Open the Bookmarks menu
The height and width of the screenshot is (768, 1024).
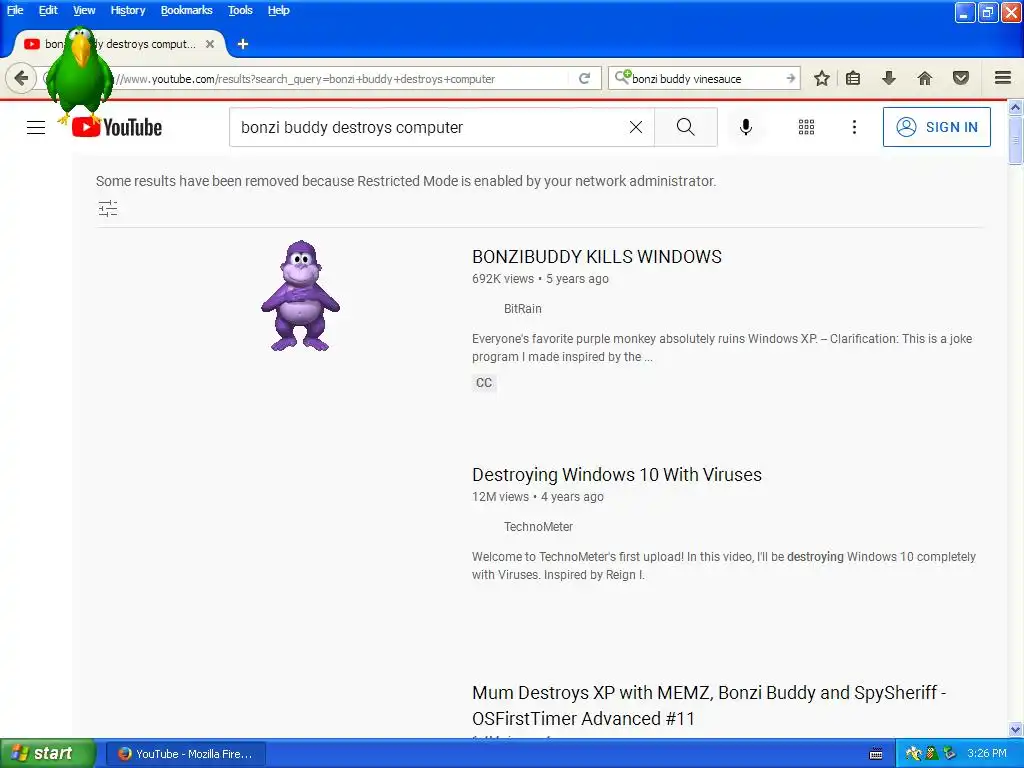186,10
